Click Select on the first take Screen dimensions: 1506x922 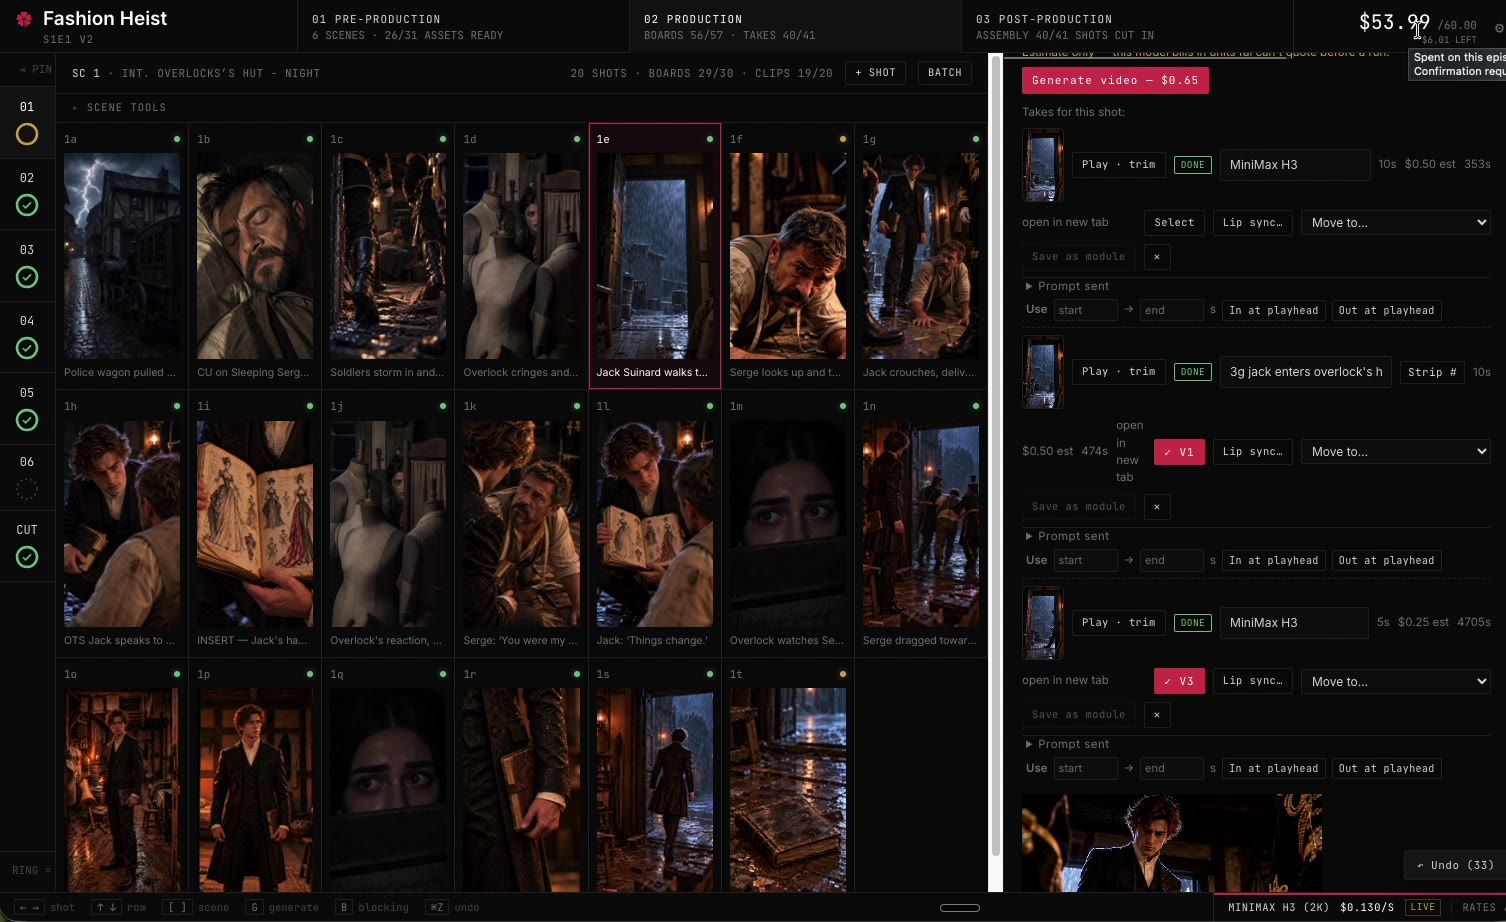coord(1174,223)
